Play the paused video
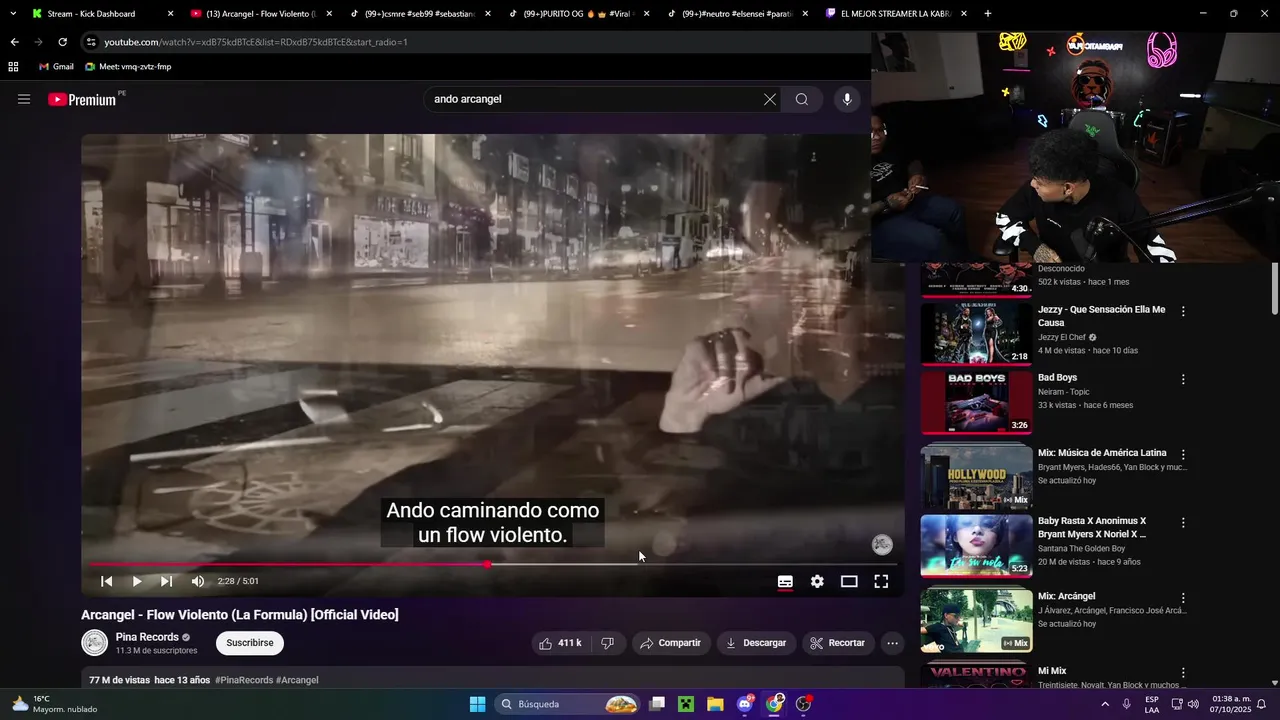Image resolution: width=1280 pixels, height=720 pixels. 137,581
